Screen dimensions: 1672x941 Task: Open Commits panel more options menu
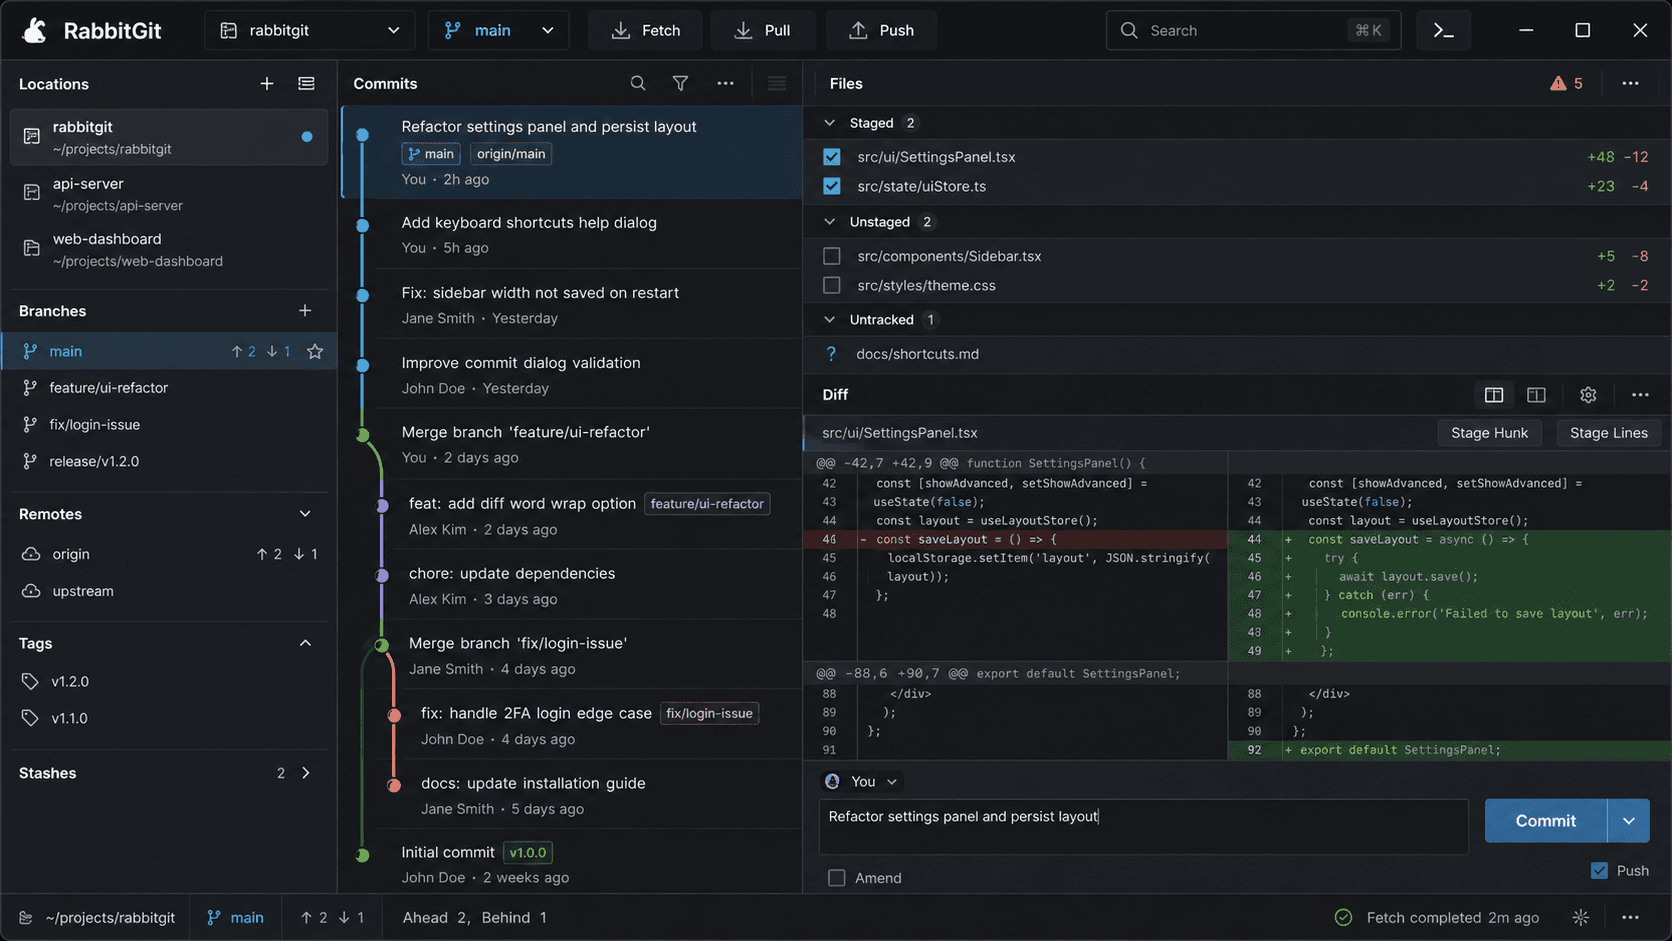click(725, 84)
